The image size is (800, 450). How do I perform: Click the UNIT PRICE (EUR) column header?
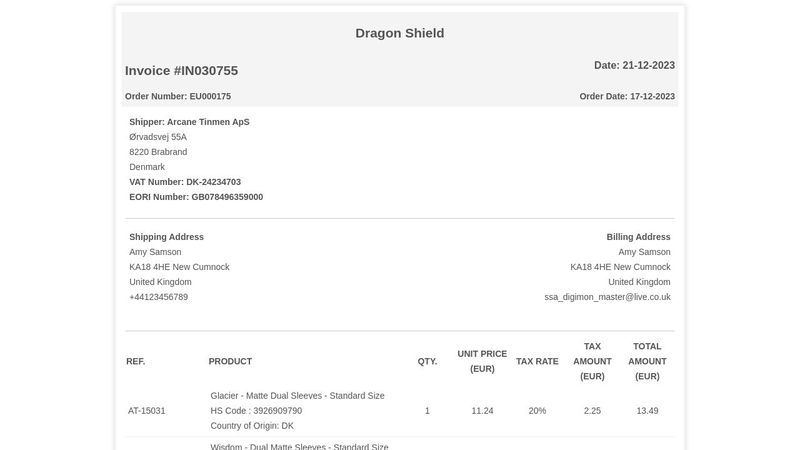(x=482, y=361)
